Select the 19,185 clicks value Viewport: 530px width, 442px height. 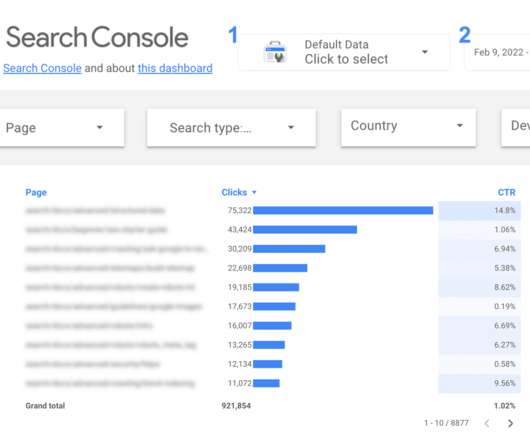pos(240,287)
